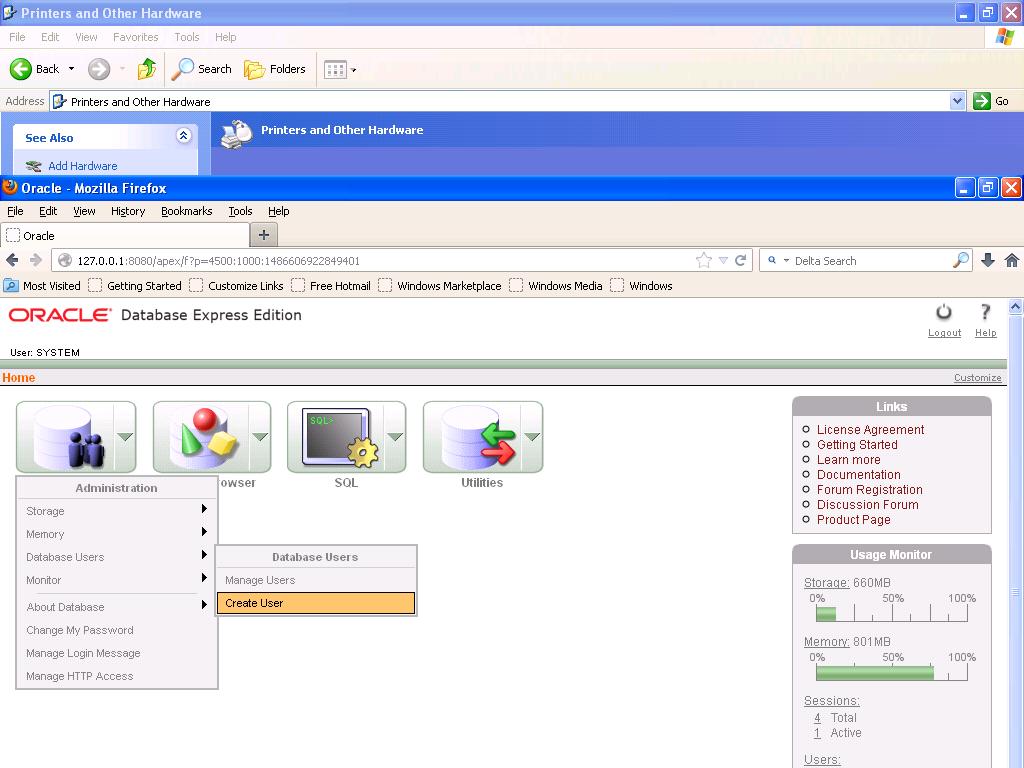Go back in Firefox history

(x=12, y=261)
